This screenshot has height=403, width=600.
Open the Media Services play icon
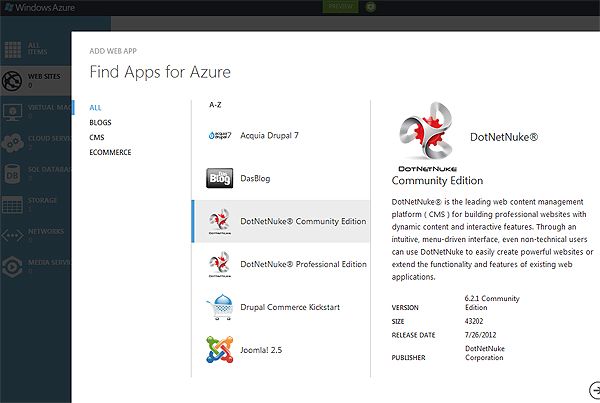(12, 266)
